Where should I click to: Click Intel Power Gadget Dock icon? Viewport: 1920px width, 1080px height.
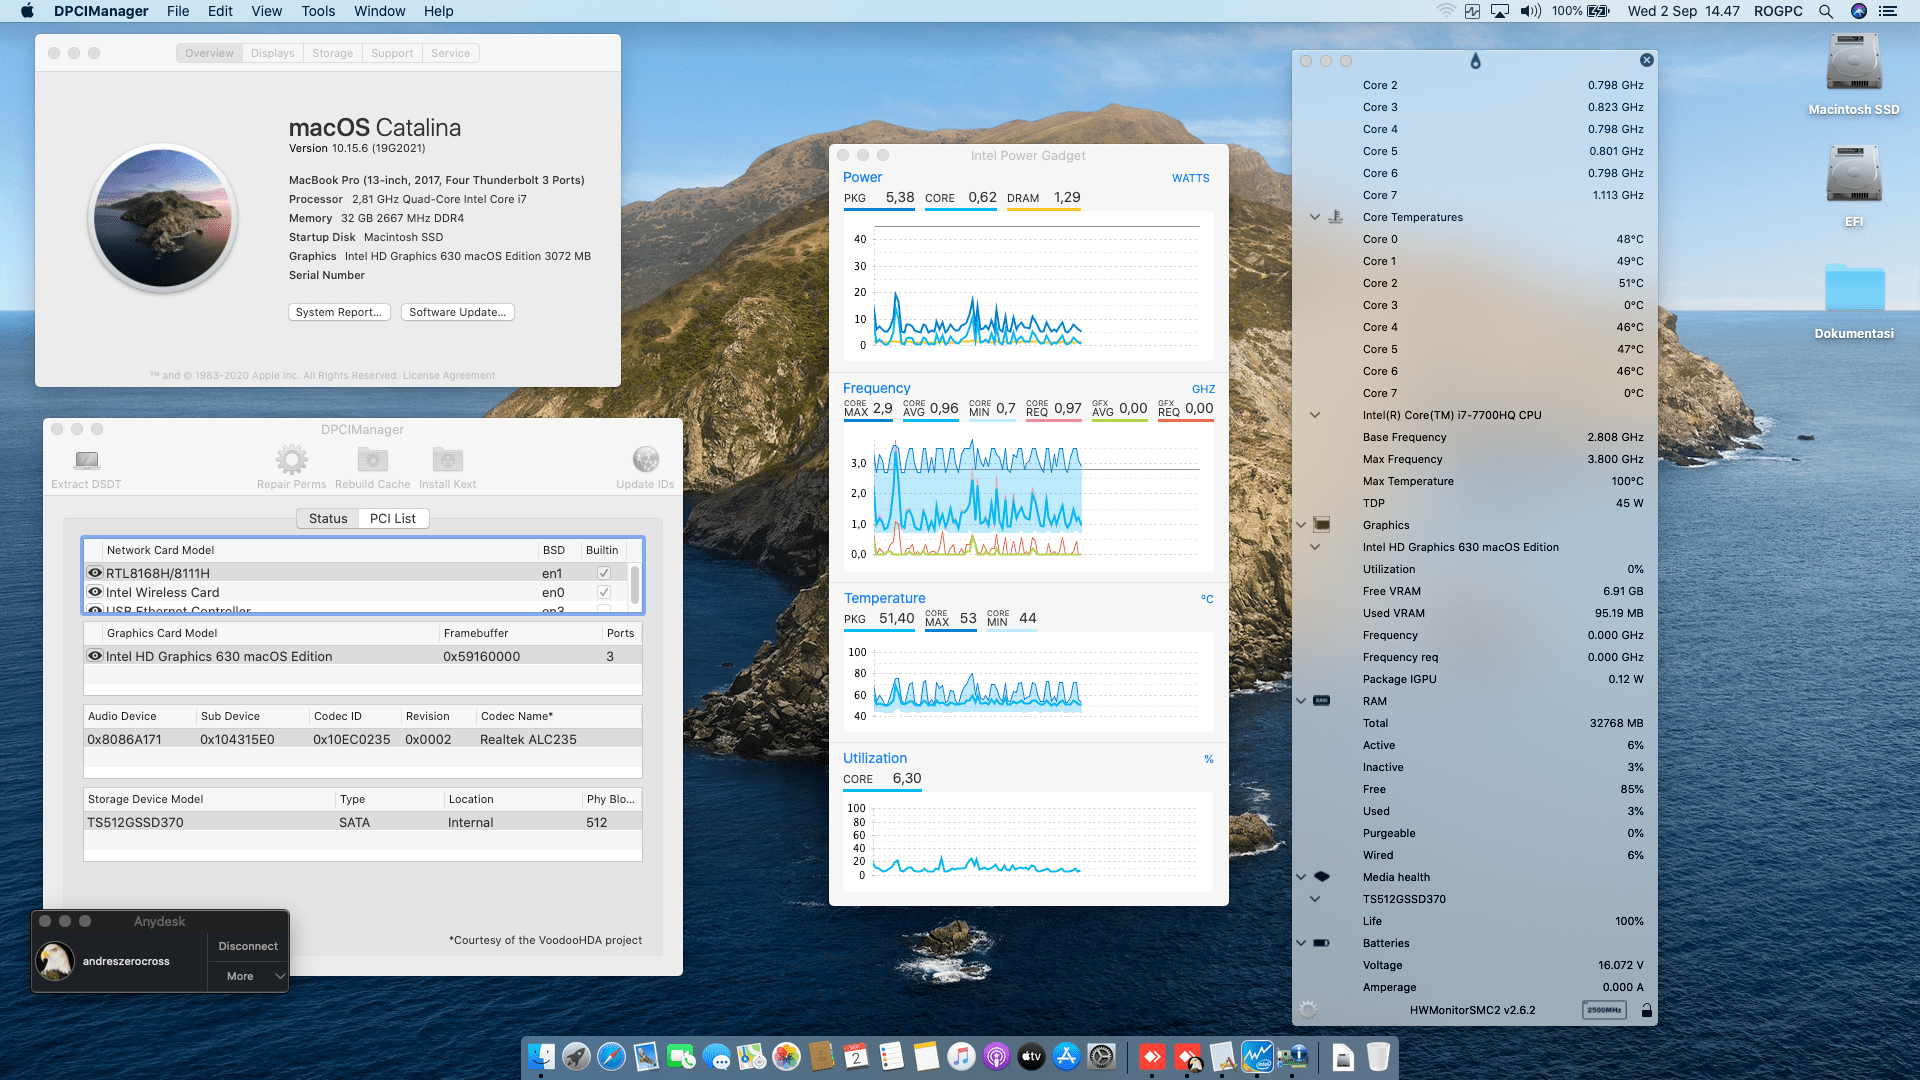pos(1257,1056)
